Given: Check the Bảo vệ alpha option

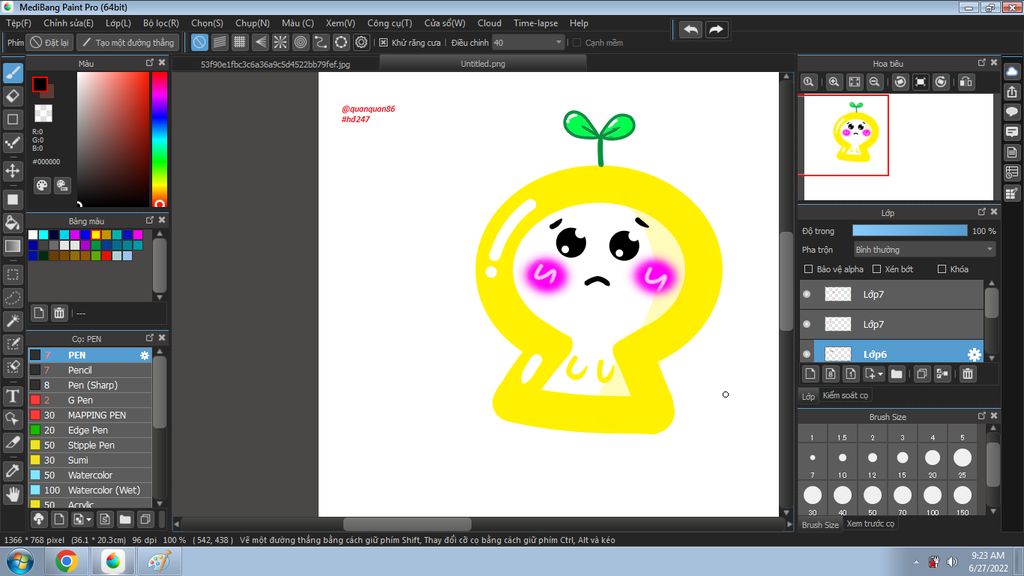Looking at the screenshot, I should (808, 269).
